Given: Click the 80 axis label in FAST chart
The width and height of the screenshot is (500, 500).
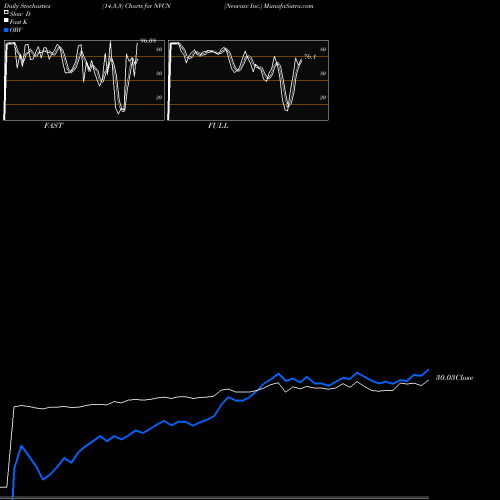Looking at the screenshot, I should [159, 50].
